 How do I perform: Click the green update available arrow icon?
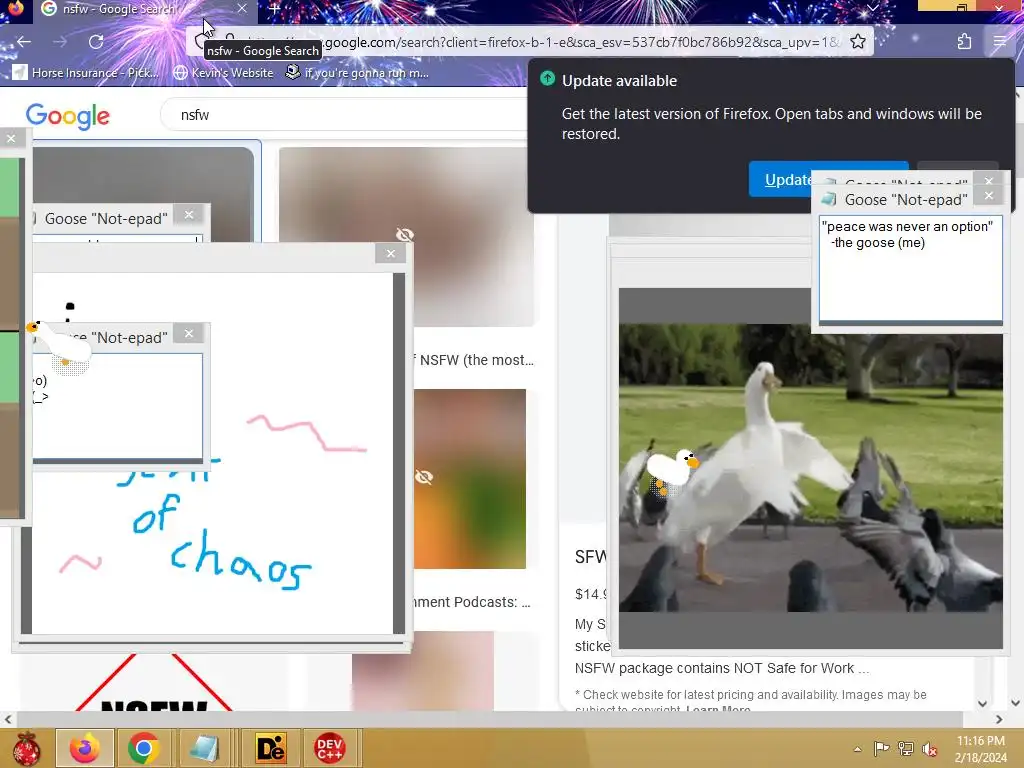click(x=547, y=79)
